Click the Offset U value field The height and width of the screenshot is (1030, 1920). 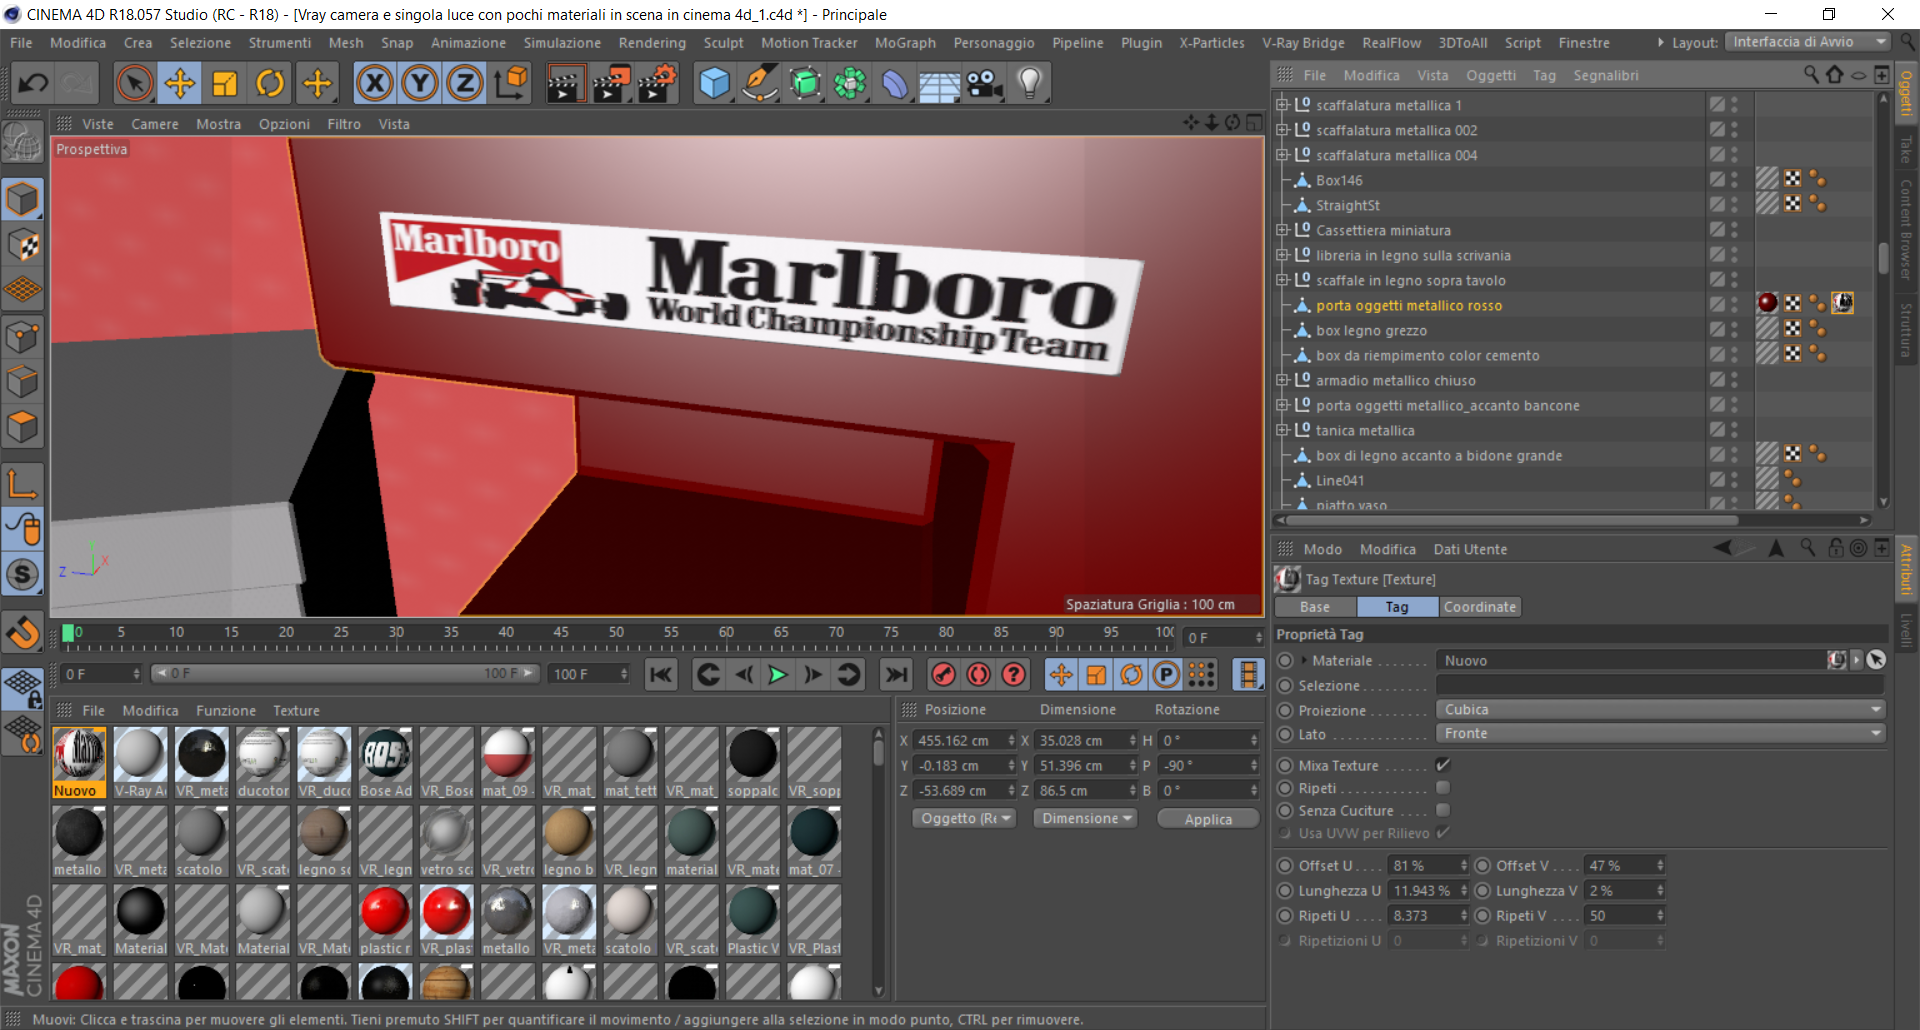pos(1427,865)
